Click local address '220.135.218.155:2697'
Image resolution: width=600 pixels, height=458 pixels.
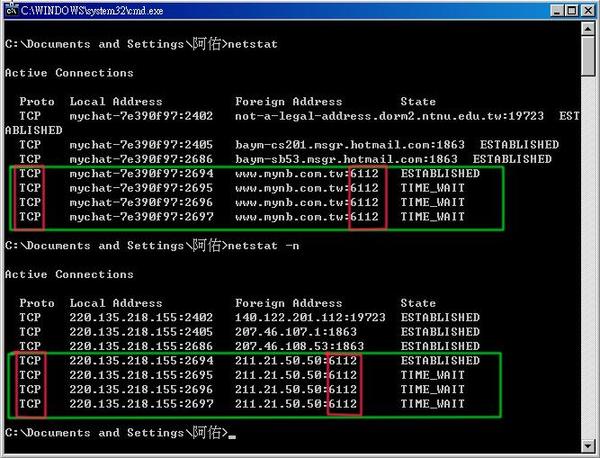coord(141,404)
